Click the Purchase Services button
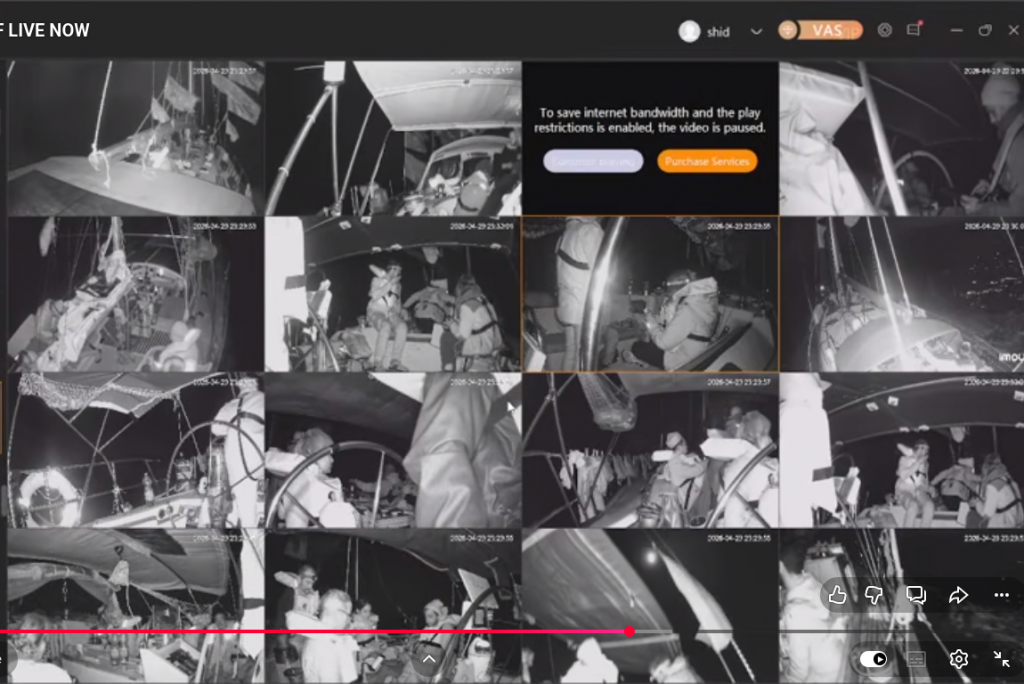Screen dimensions: 1024x684 707,161
